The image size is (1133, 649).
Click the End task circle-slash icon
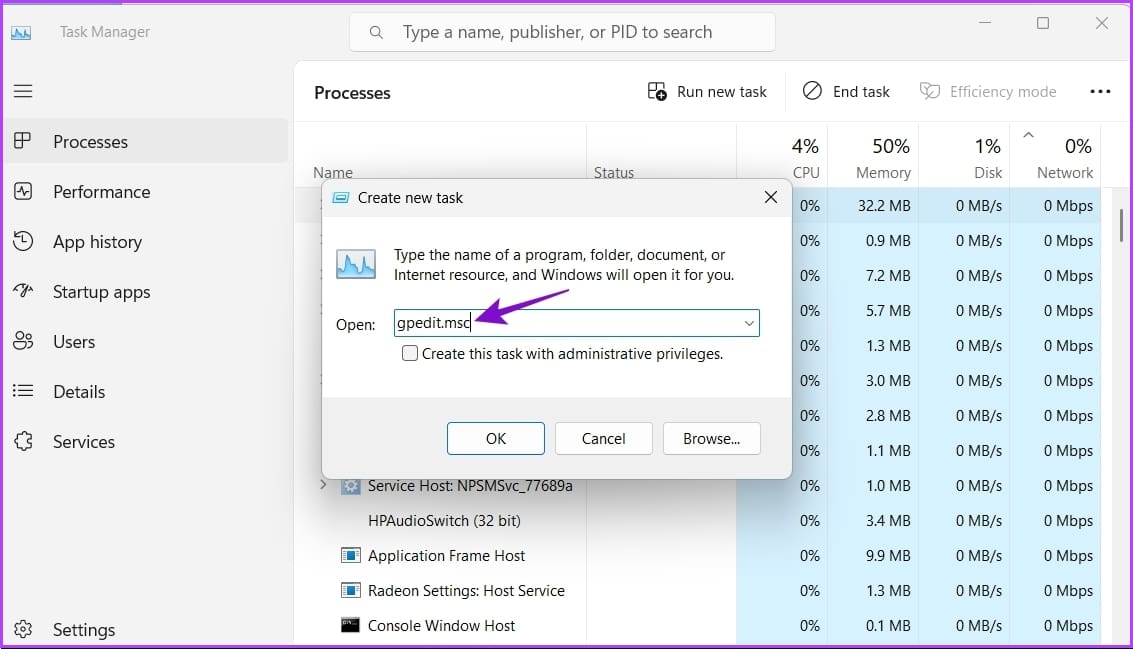click(x=812, y=91)
